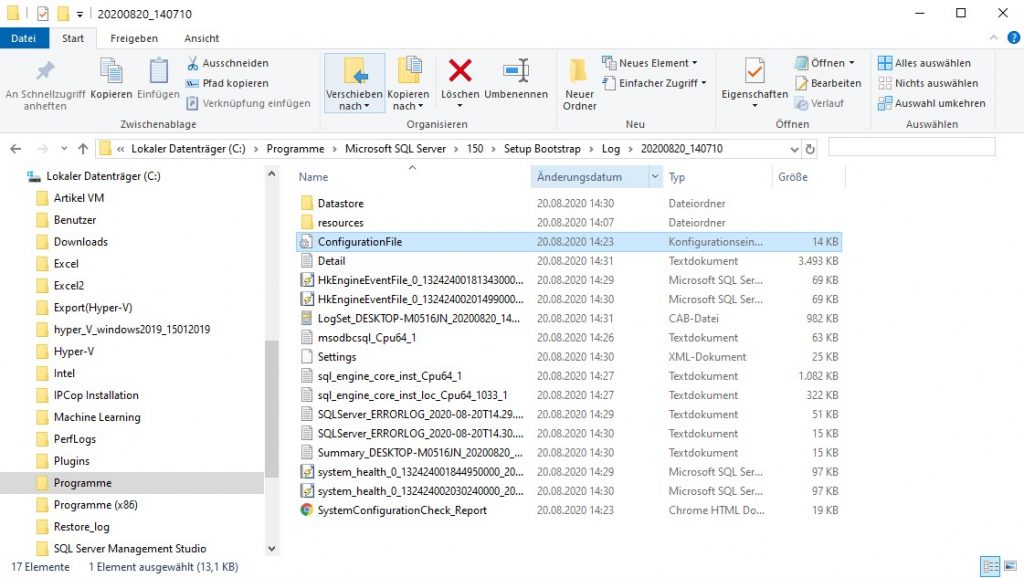Click Programme in the address breadcrumb

coord(295,149)
